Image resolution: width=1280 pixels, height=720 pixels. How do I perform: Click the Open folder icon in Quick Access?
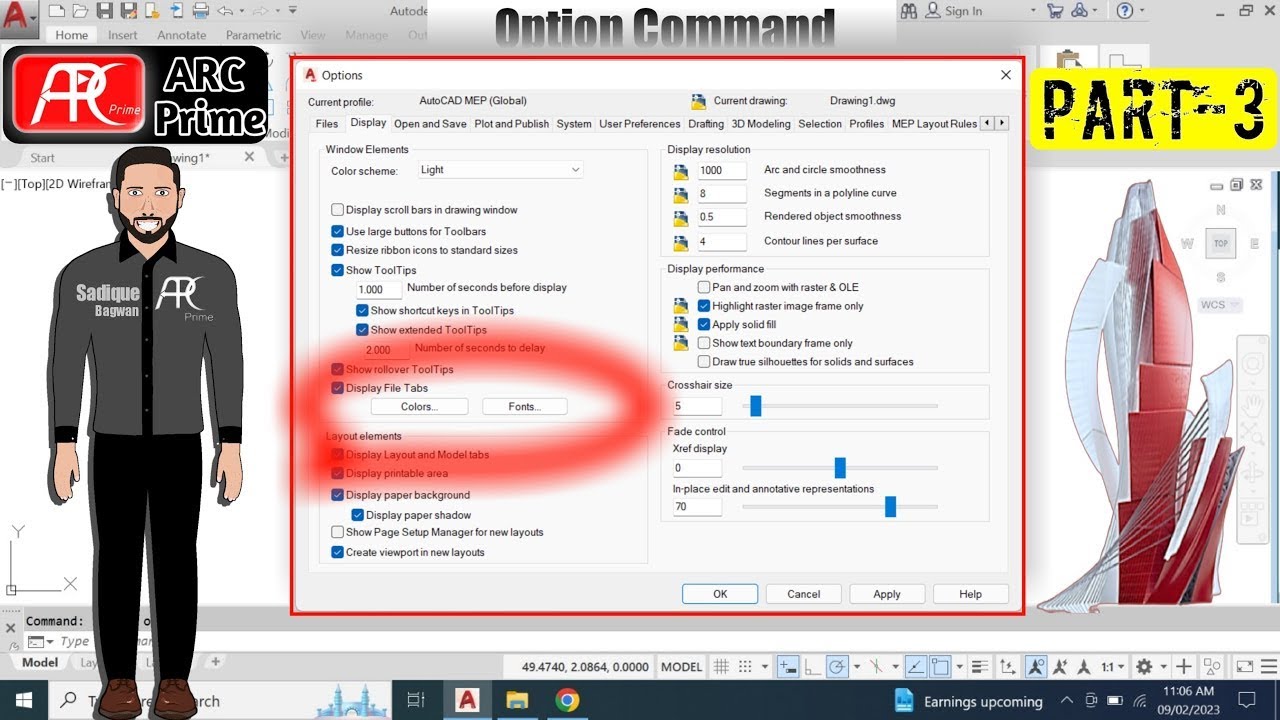pos(80,11)
